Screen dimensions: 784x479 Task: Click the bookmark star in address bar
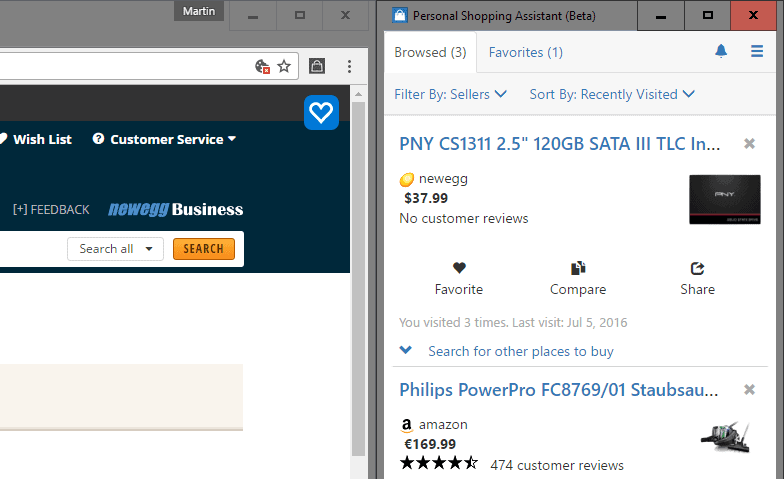[x=284, y=66]
